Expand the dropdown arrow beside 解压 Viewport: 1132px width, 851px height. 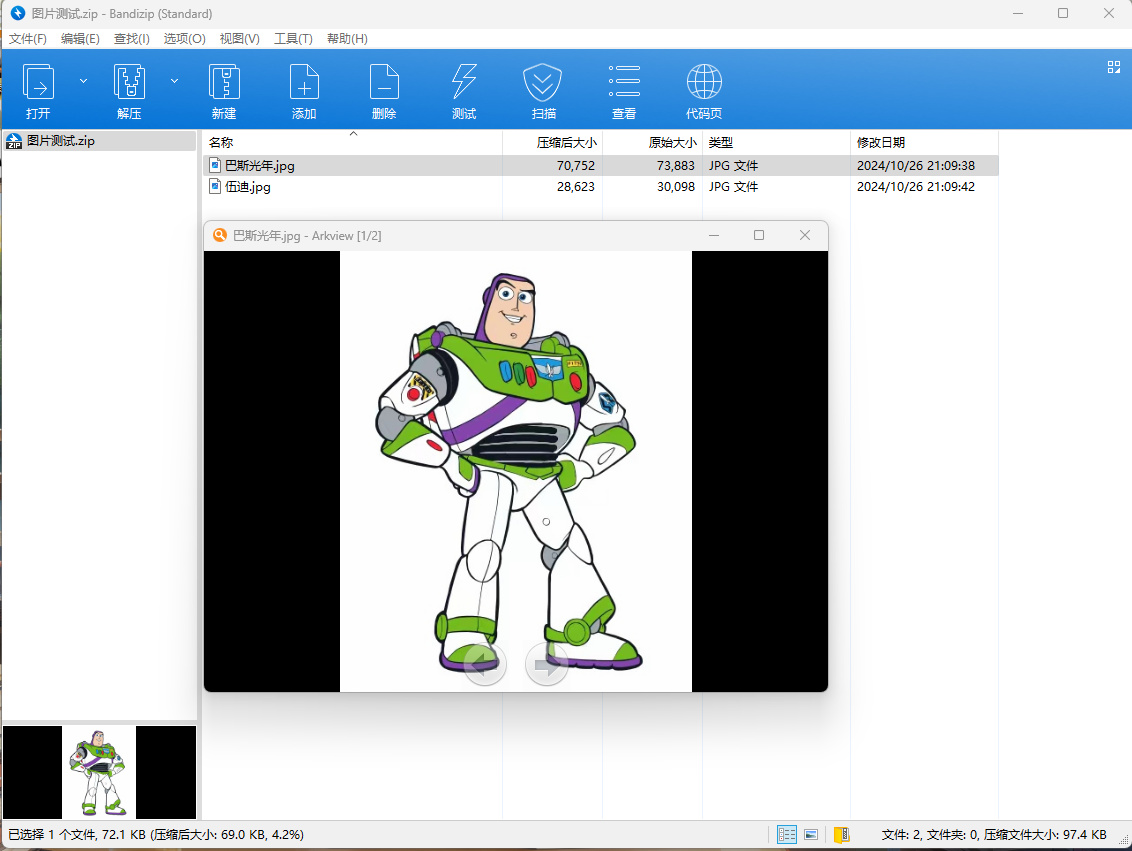[x=174, y=81]
